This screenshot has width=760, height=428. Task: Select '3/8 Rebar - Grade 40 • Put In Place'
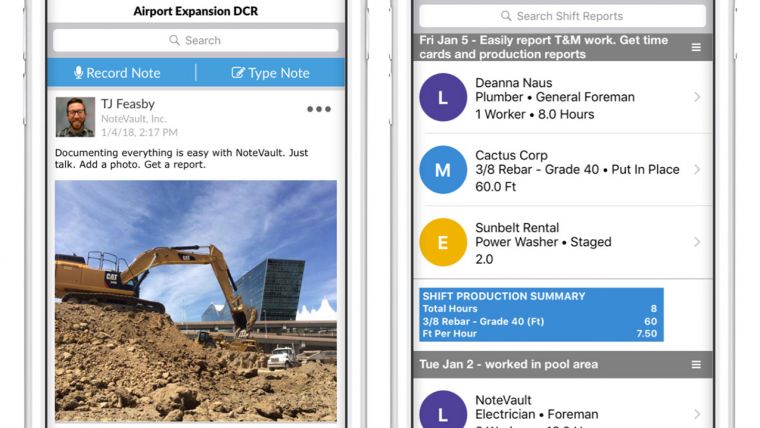pos(577,170)
